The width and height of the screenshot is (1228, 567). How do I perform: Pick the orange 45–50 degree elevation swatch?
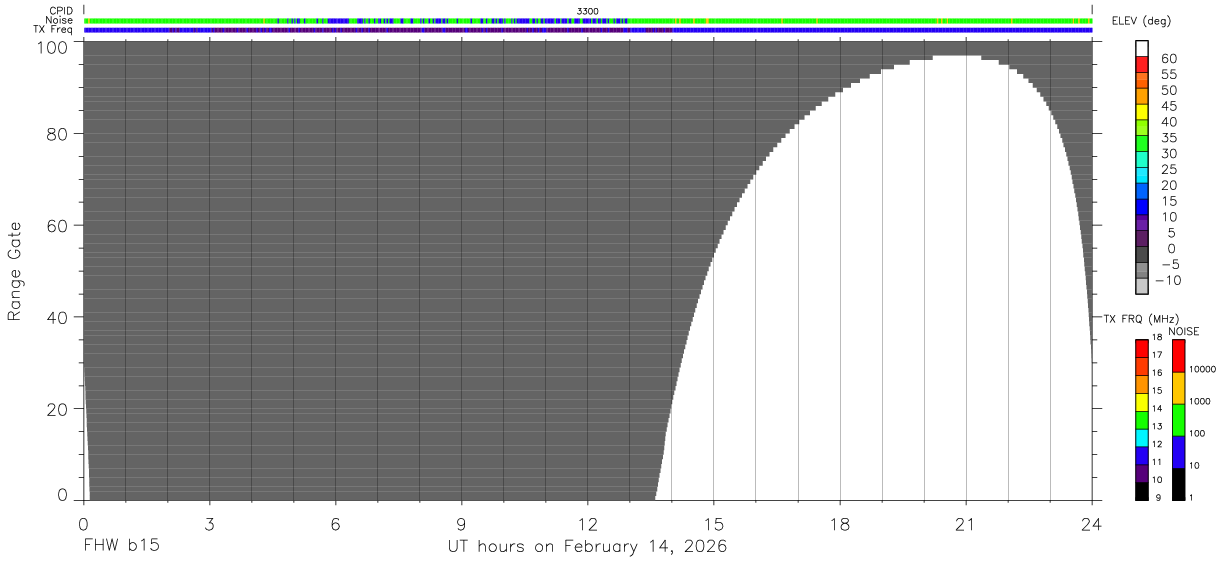pyautogui.click(x=1142, y=98)
